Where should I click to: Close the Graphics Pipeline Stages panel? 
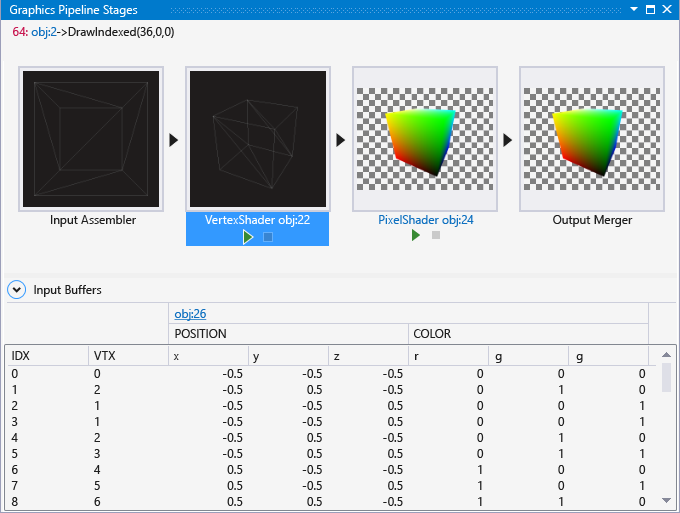coord(667,9)
